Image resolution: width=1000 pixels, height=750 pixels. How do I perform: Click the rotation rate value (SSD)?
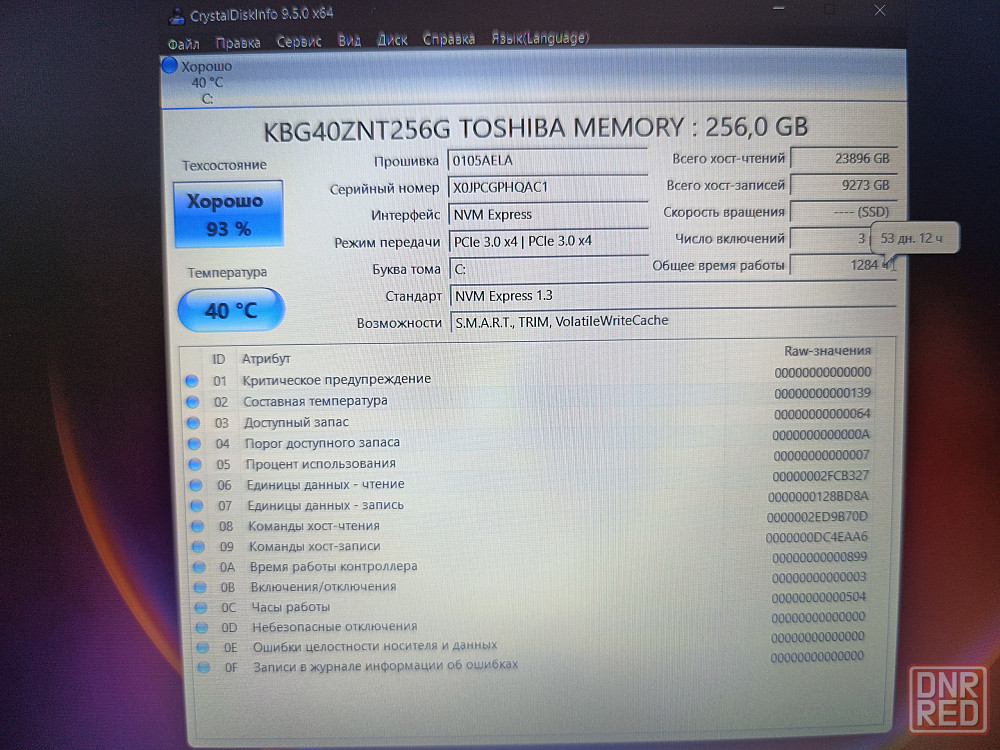tap(844, 212)
